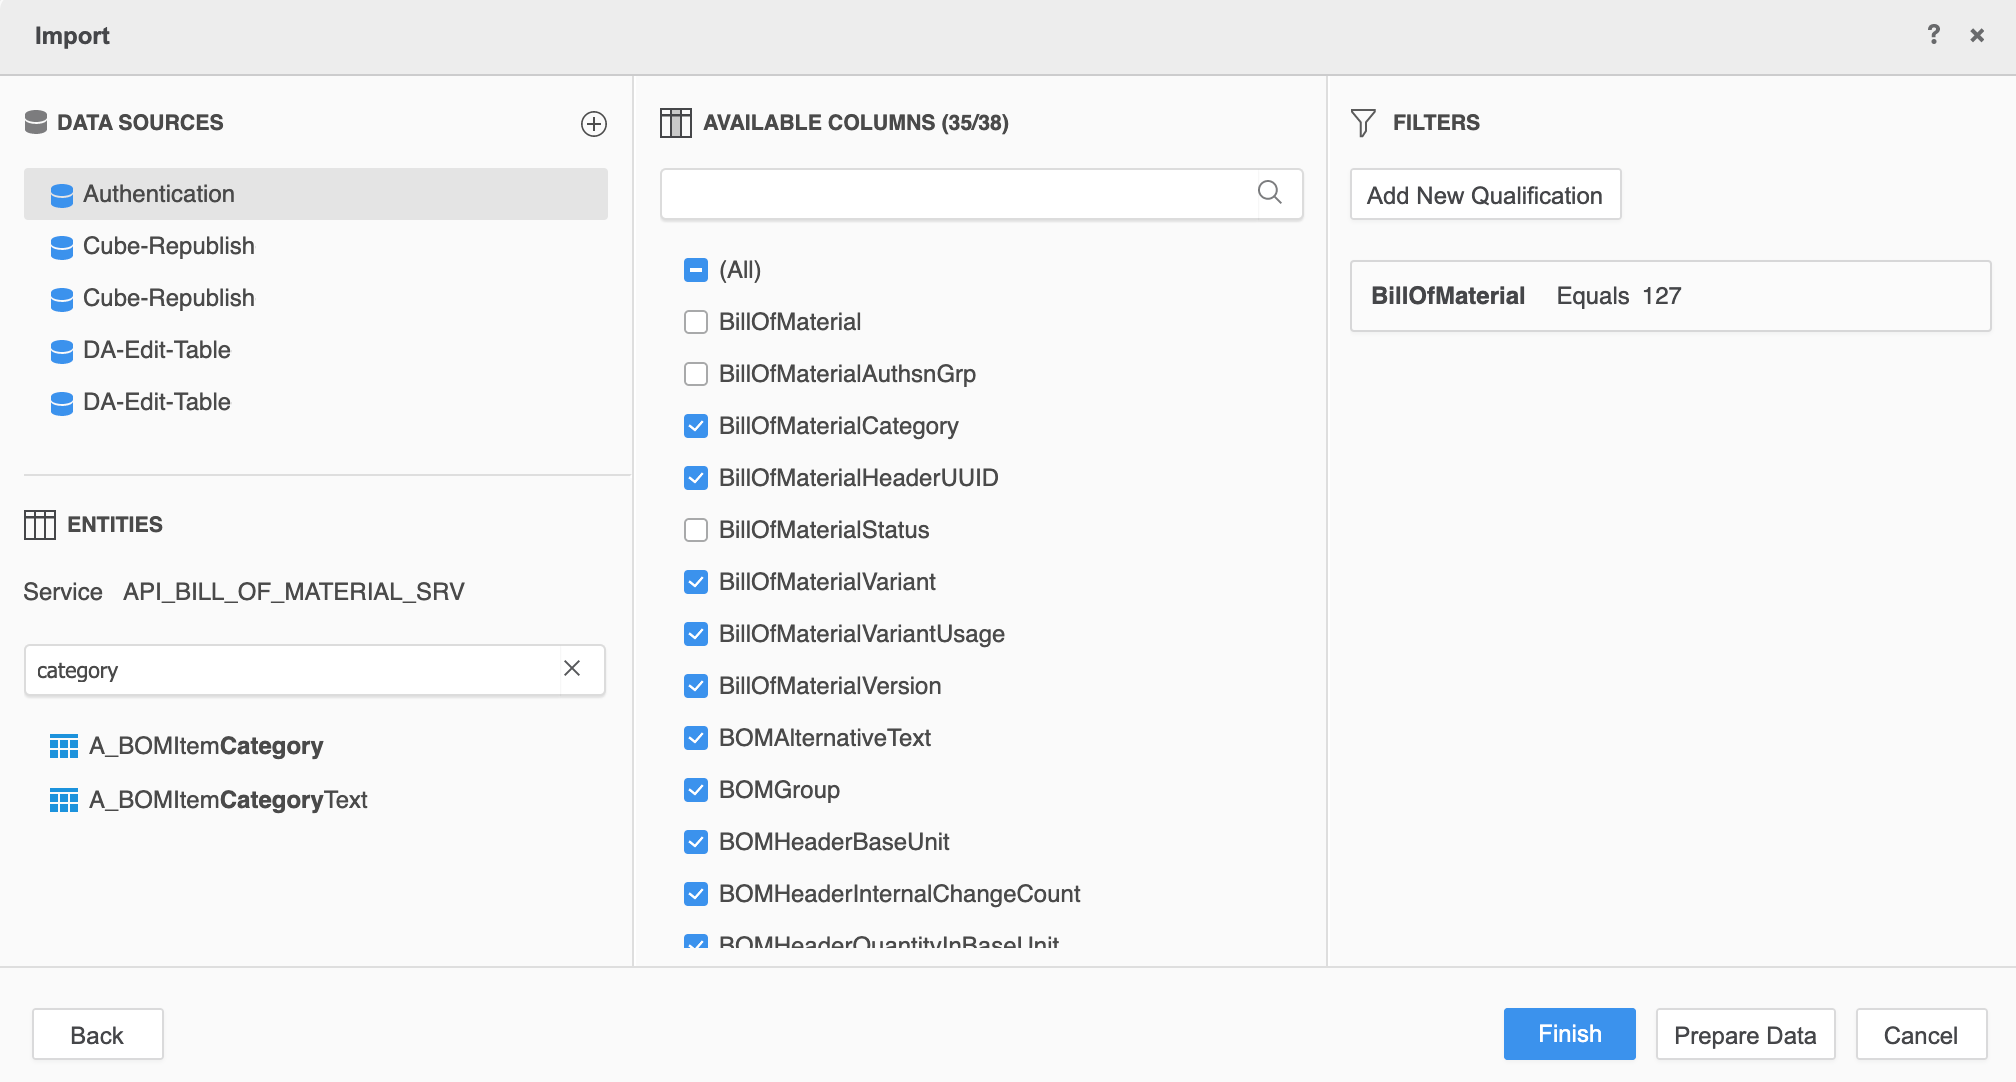Enable the BillOfMaterialStatus column
This screenshot has width=2016, height=1082.
click(696, 530)
